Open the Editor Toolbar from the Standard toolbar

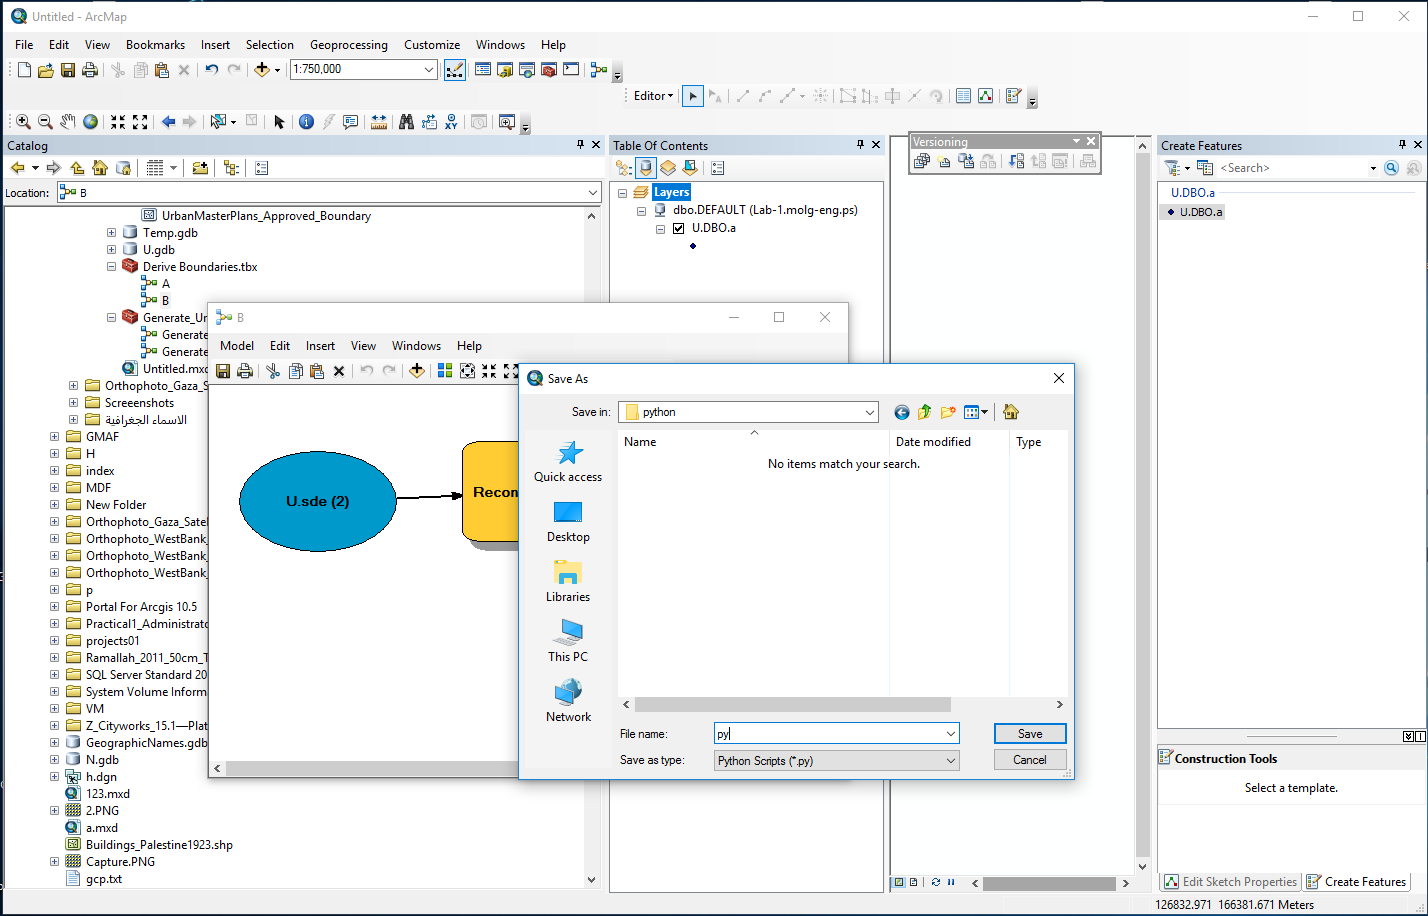tap(454, 70)
